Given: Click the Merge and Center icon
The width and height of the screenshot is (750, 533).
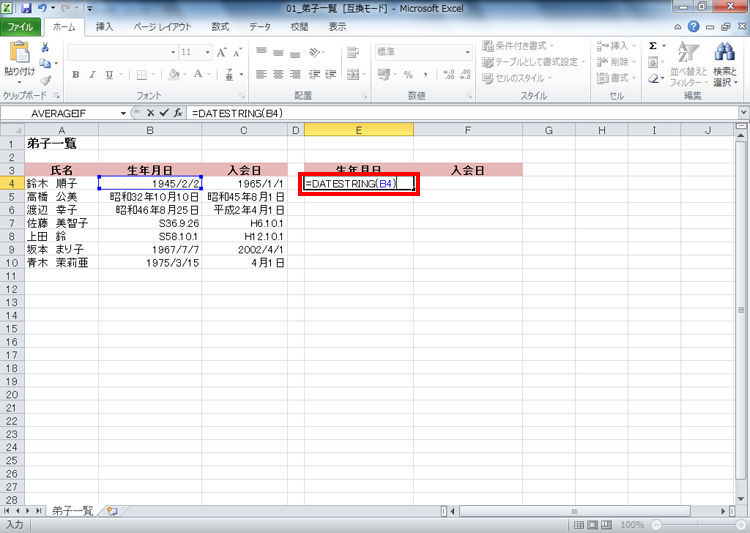Looking at the screenshot, I should (x=353, y=75).
